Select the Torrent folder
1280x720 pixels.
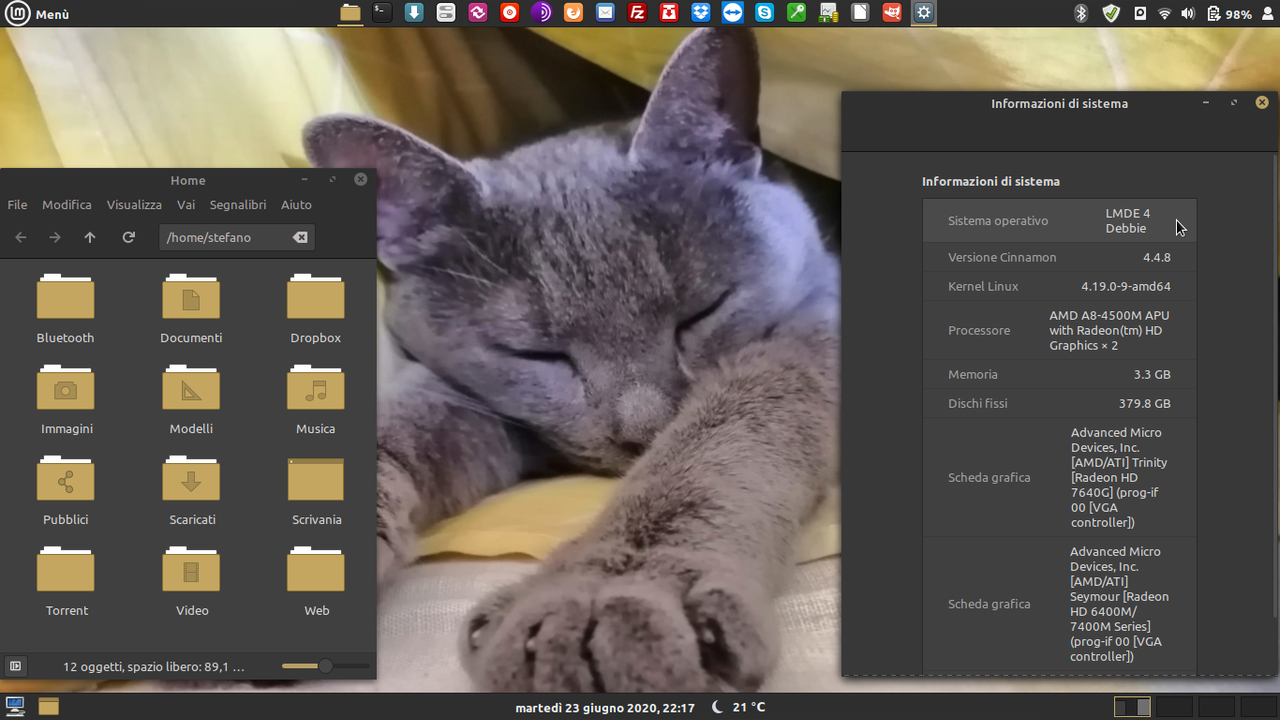(66, 581)
